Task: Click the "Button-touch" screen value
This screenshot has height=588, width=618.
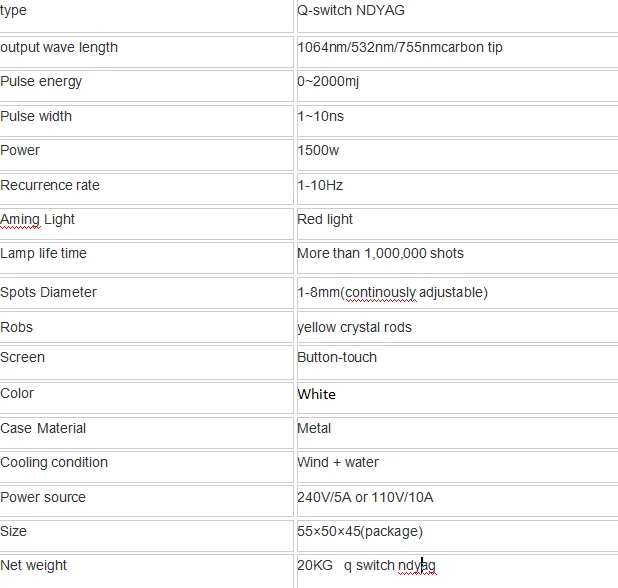Action: 337,357
